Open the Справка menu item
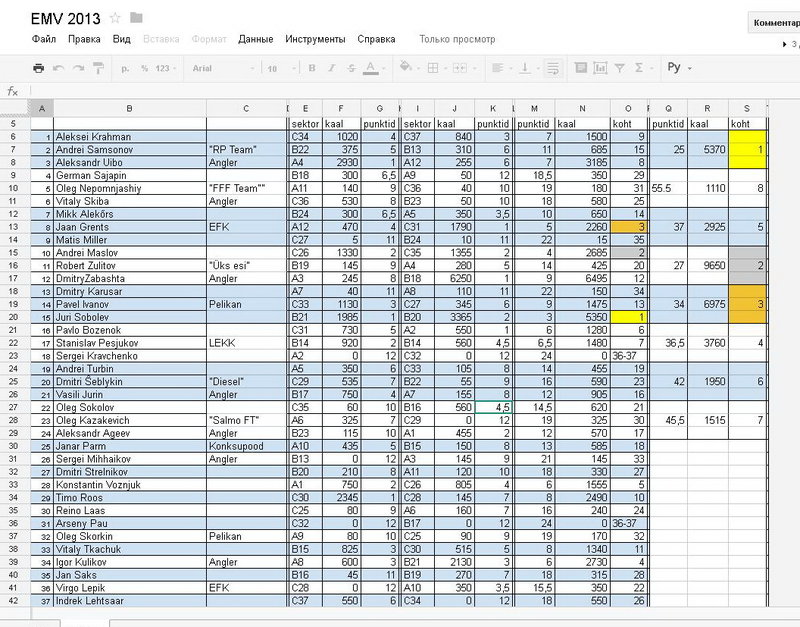This screenshot has width=800, height=627. [x=376, y=39]
